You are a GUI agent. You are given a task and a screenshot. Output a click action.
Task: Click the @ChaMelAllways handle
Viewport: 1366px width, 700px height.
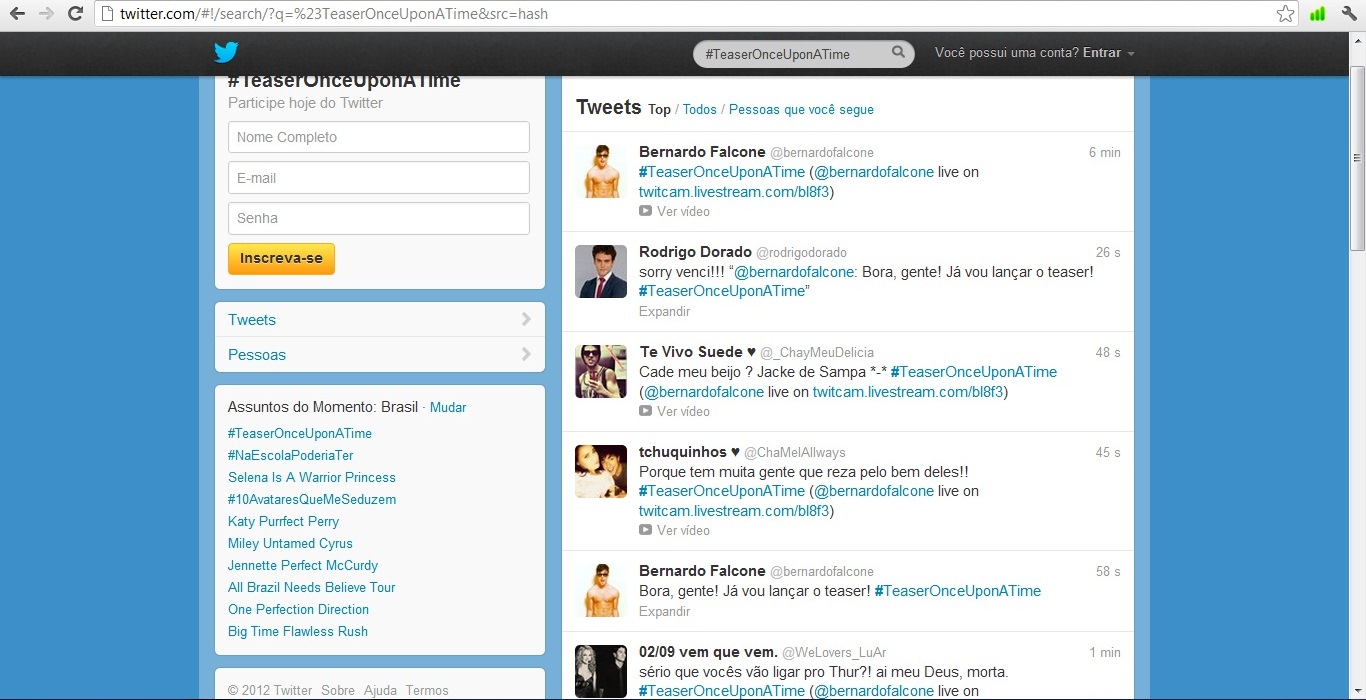794,453
